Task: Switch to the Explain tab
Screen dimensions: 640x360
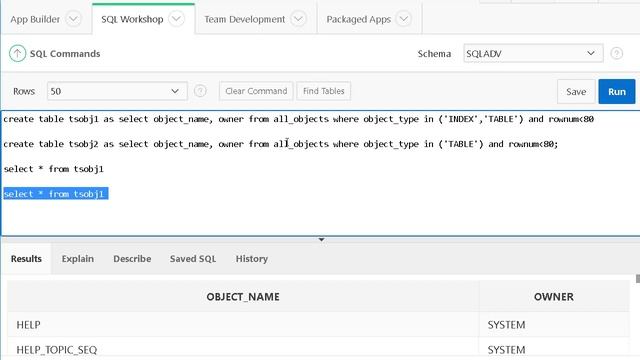Action: (78, 259)
